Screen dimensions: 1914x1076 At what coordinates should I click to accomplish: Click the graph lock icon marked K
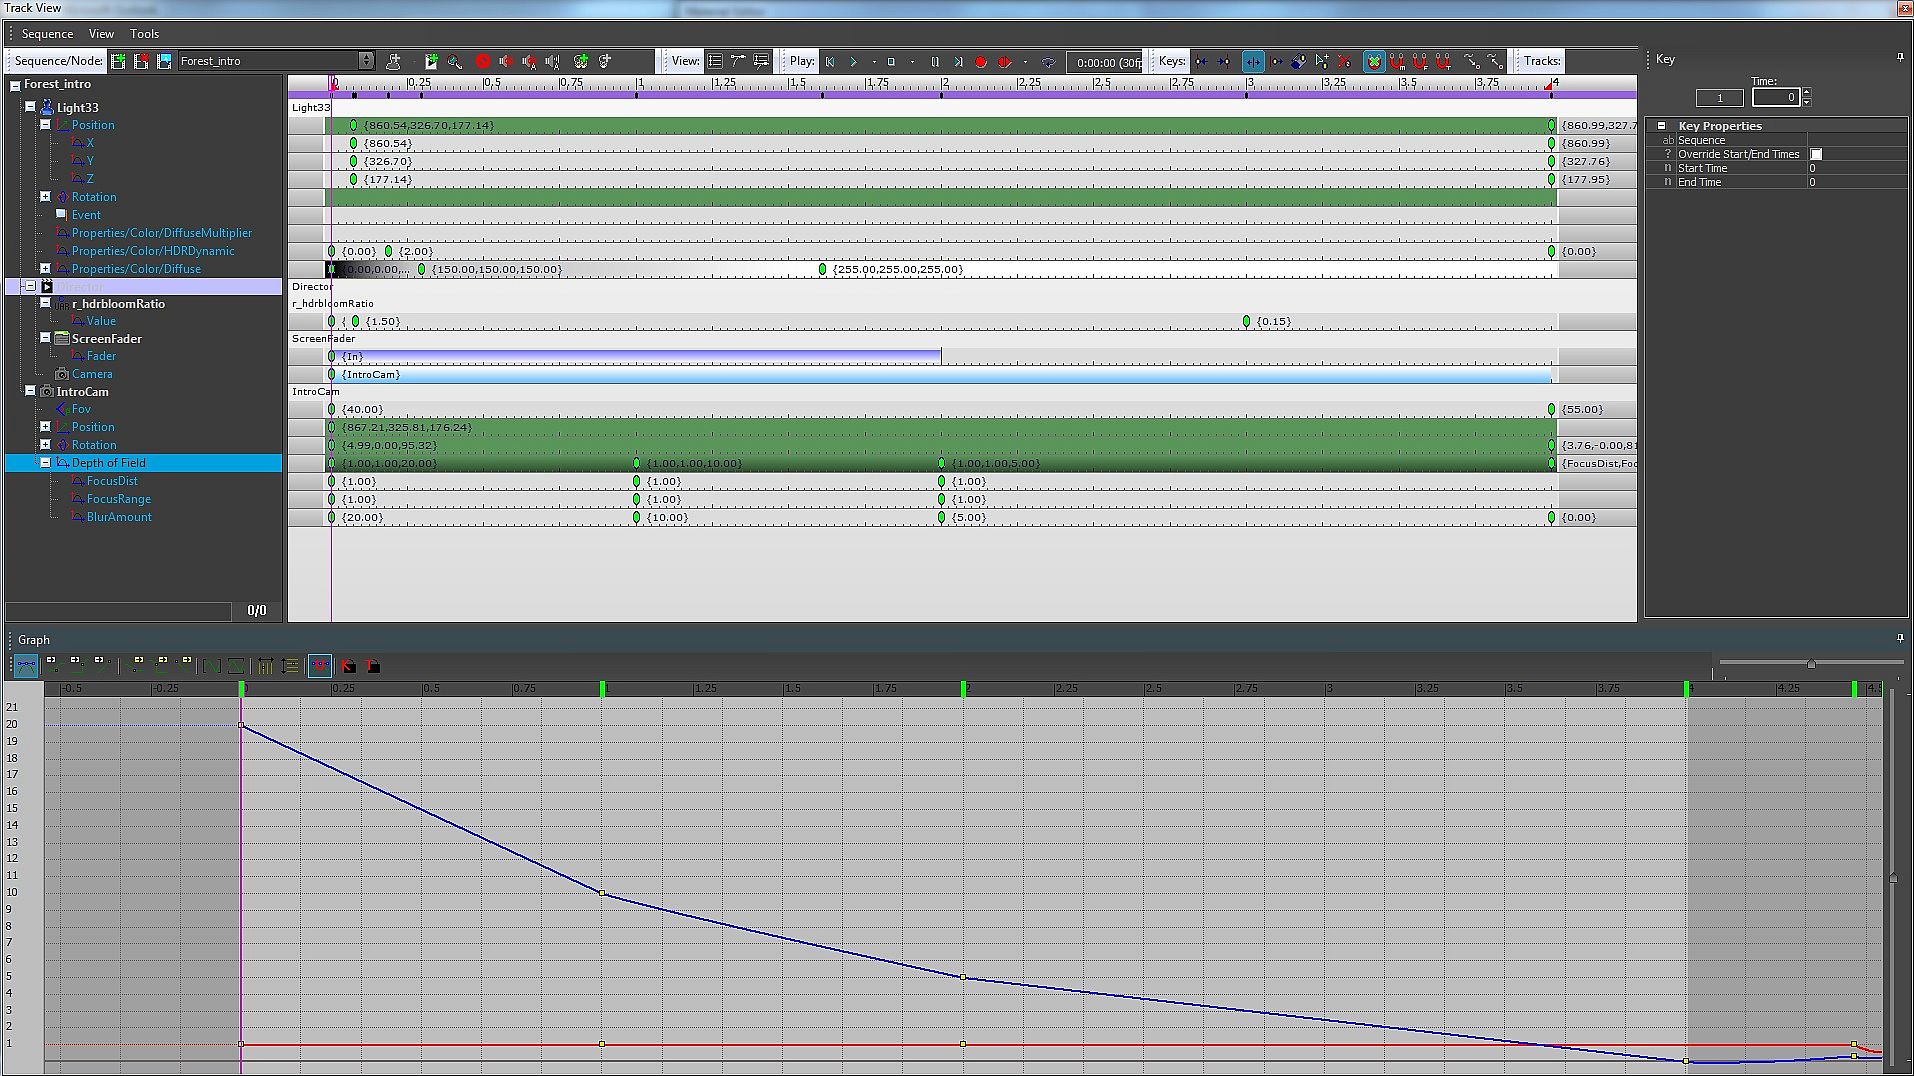348,666
